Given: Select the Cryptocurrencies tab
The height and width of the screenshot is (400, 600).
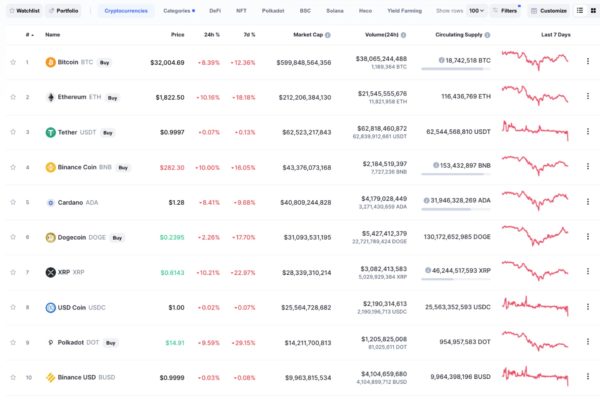Looking at the screenshot, I should [x=126, y=11].
